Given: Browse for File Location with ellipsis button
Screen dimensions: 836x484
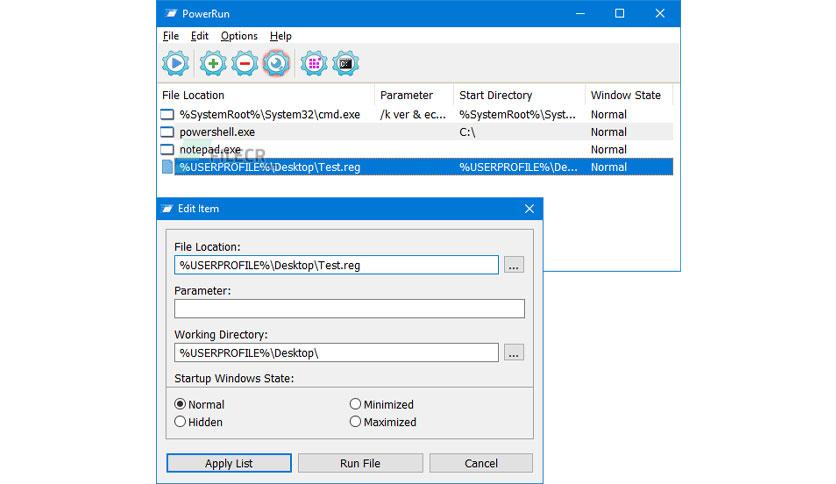Looking at the screenshot, I should click(x=514, y=265).
